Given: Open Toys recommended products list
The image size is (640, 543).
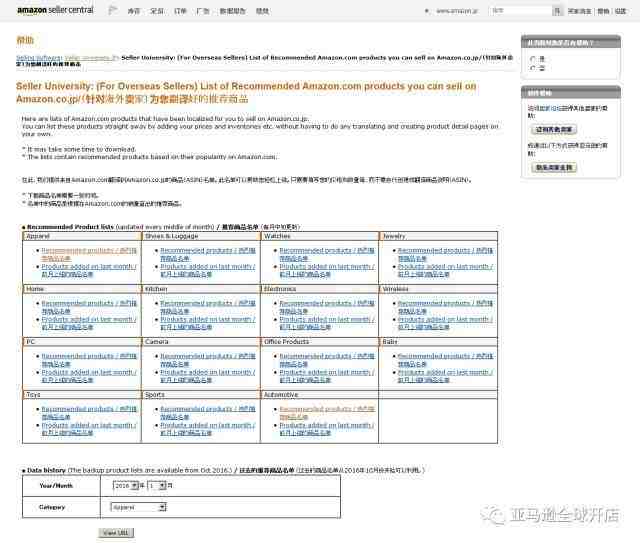Looking at the screenshot, I should [x=89, y=413].
